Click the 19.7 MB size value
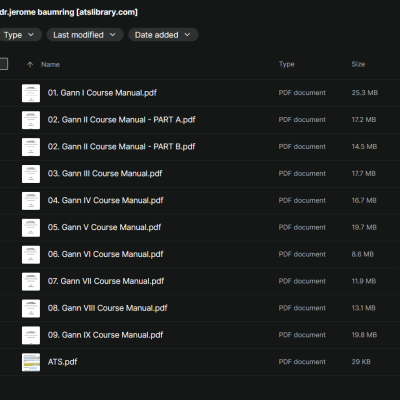Screen dimensions: 400x400 (x=364, y=227)
